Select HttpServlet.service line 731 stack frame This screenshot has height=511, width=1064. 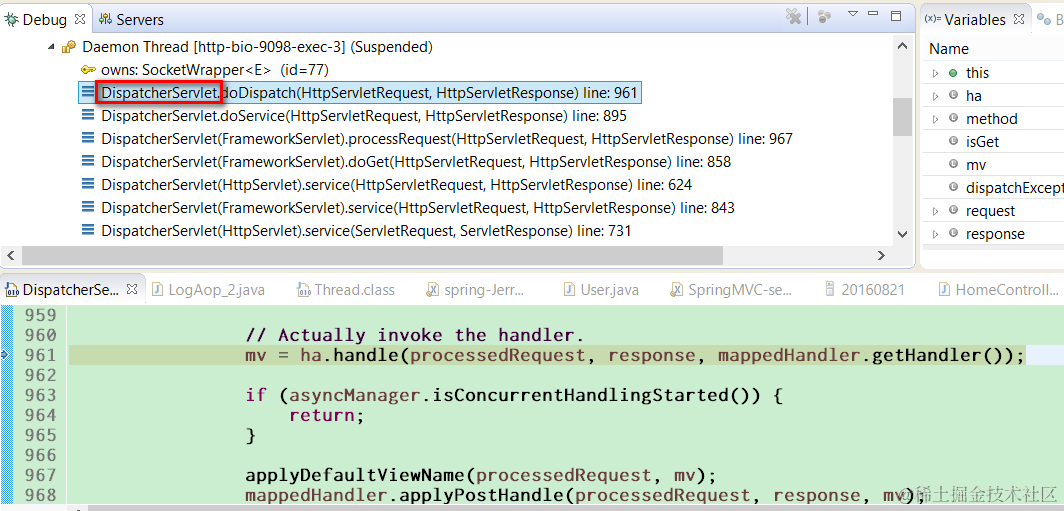[x=366, y=231]
